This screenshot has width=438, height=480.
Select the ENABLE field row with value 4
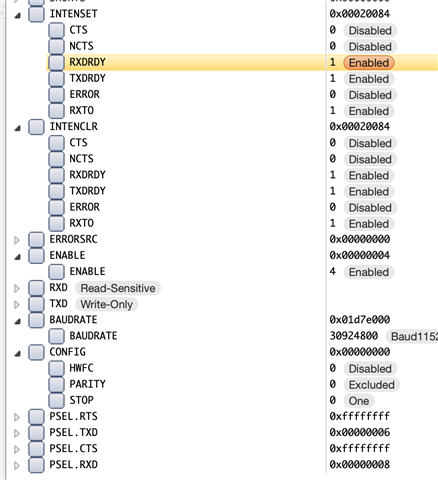(219, 272)
